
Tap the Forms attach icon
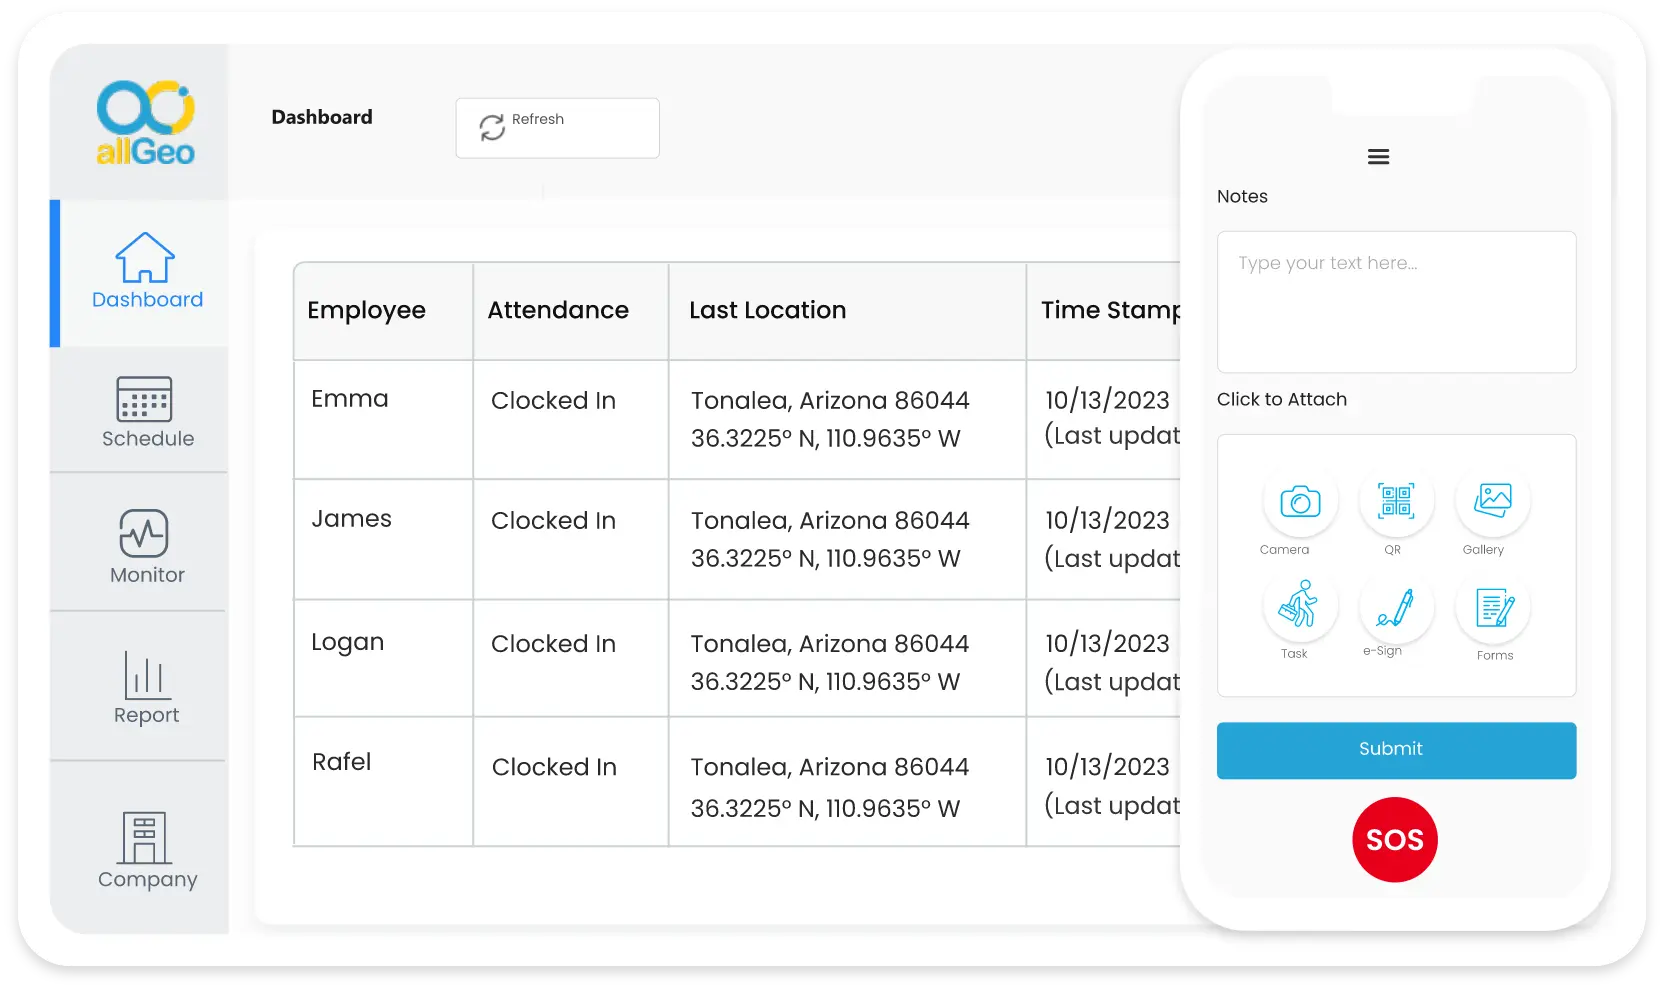click(x=1494, y=607)
